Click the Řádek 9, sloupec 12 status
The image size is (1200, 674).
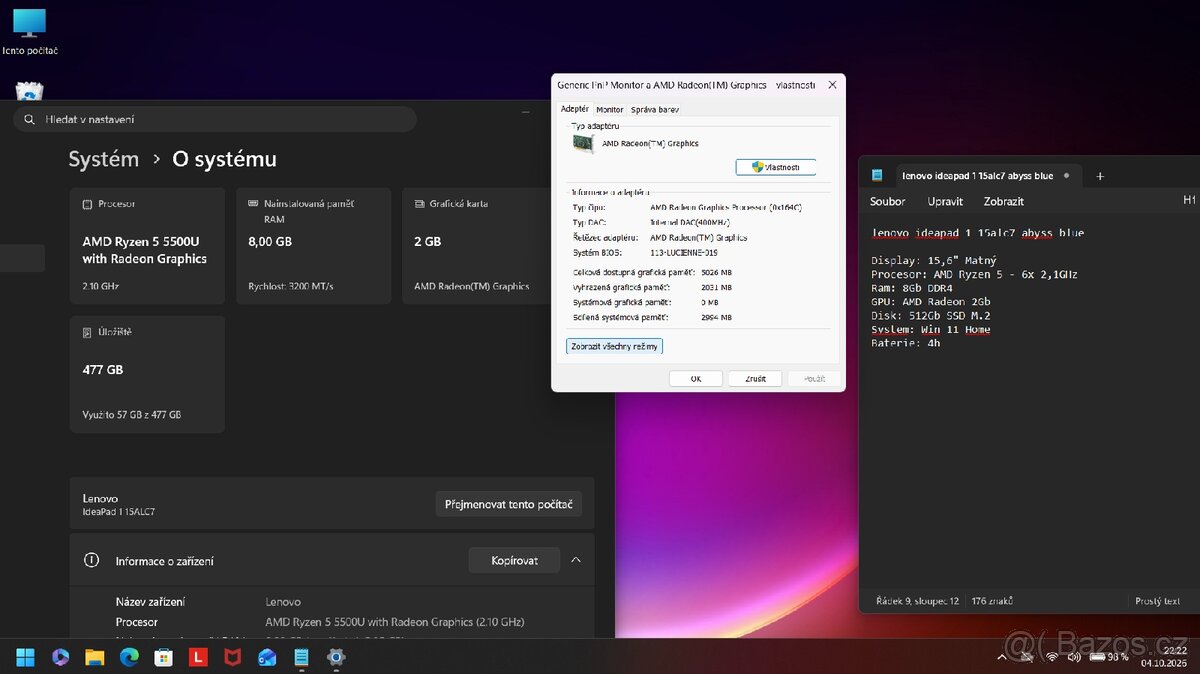[x=917, y=601]
